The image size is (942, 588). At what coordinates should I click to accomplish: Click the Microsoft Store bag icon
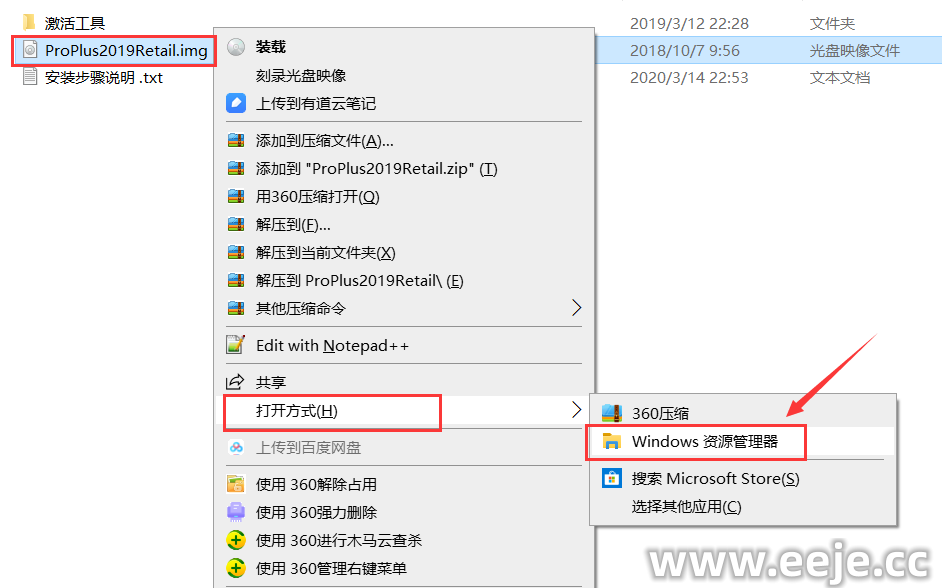tap(612, 479)
